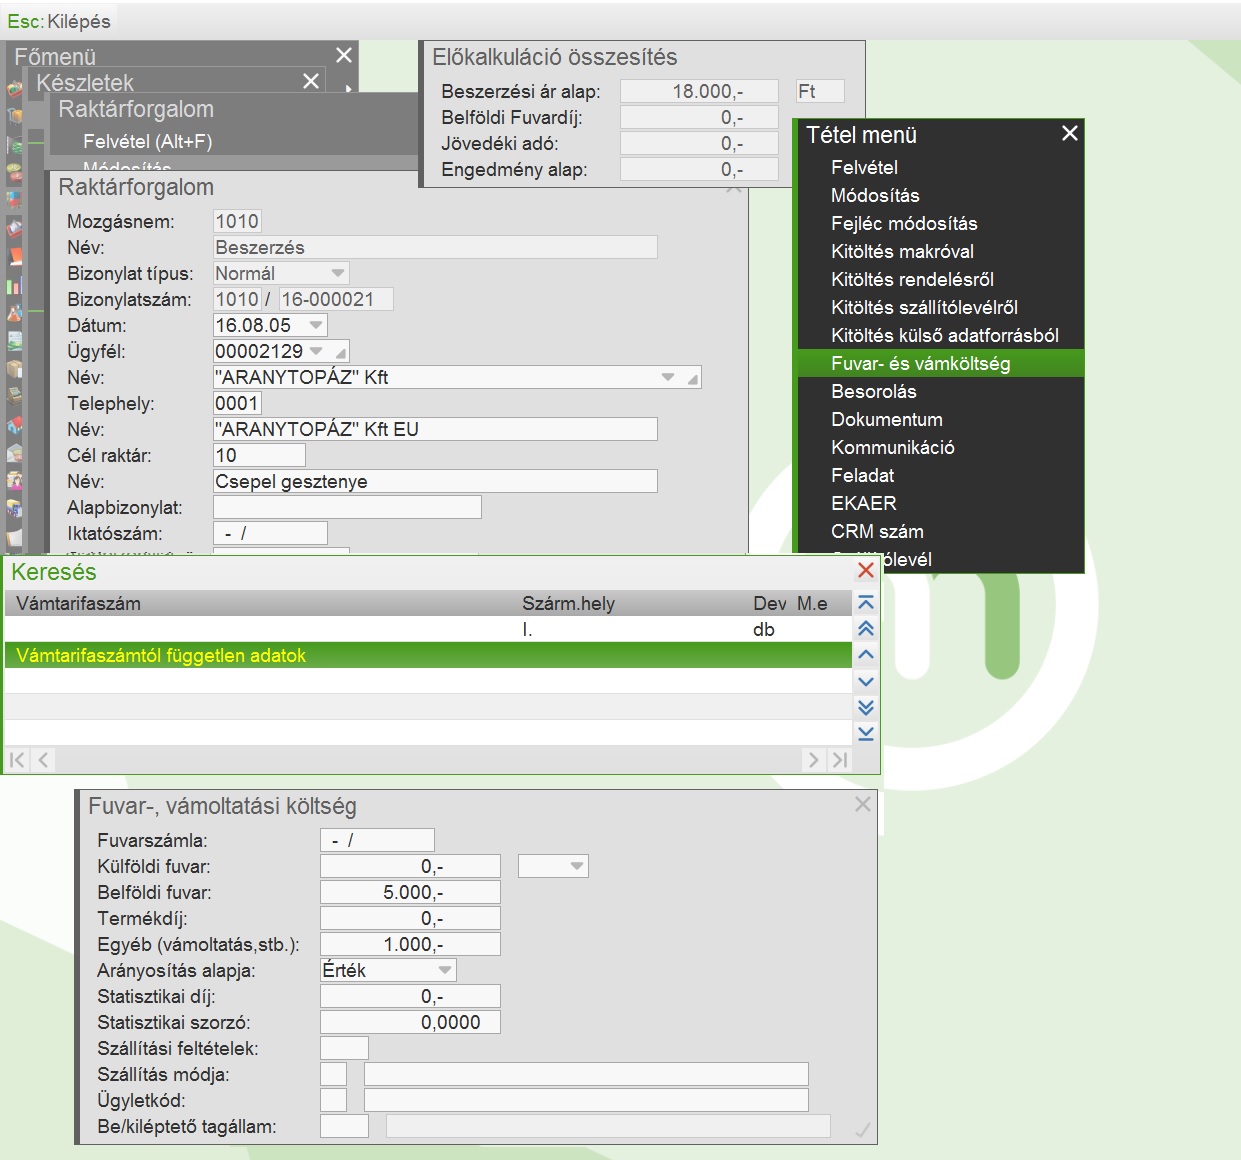The image size is (1241, 1160).
Task: Confirm Fuvar-, vámoltatási költség with checkmark
Action: [x=862, y=1130]
